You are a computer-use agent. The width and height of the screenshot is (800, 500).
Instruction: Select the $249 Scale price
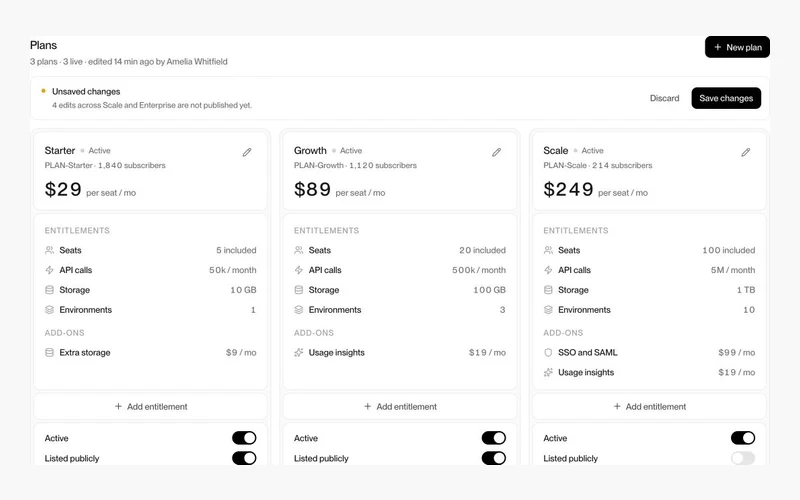pos(568,189)
